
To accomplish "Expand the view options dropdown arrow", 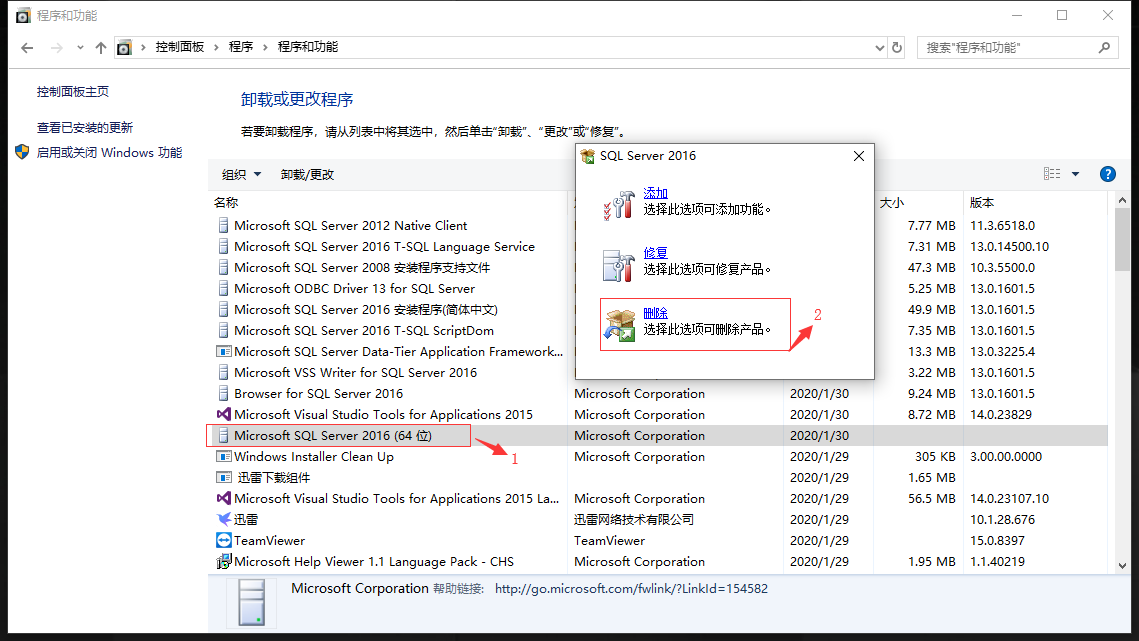I will point(1075,174).
